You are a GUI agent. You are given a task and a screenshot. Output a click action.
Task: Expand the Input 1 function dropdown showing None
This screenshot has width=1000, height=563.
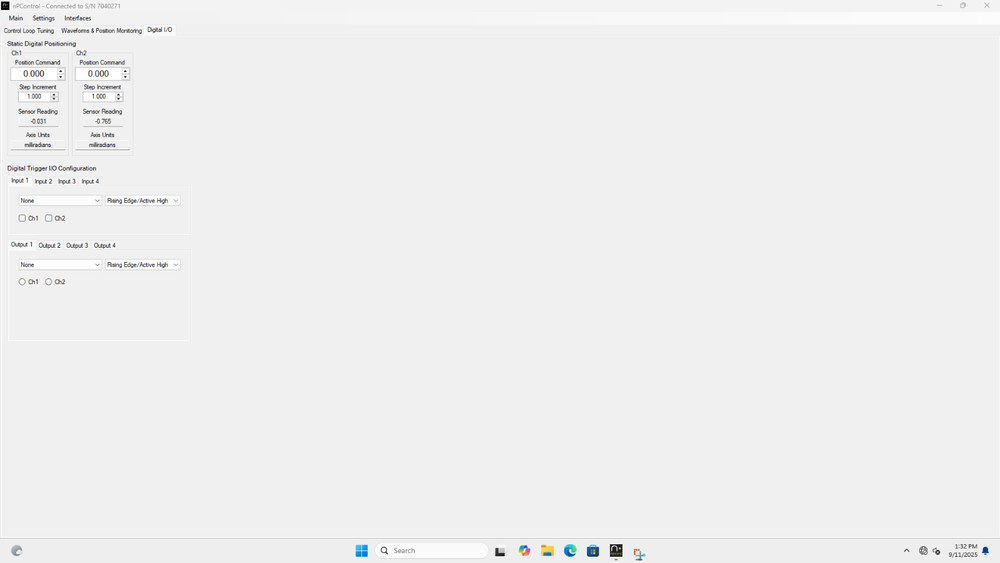[60, 201]
